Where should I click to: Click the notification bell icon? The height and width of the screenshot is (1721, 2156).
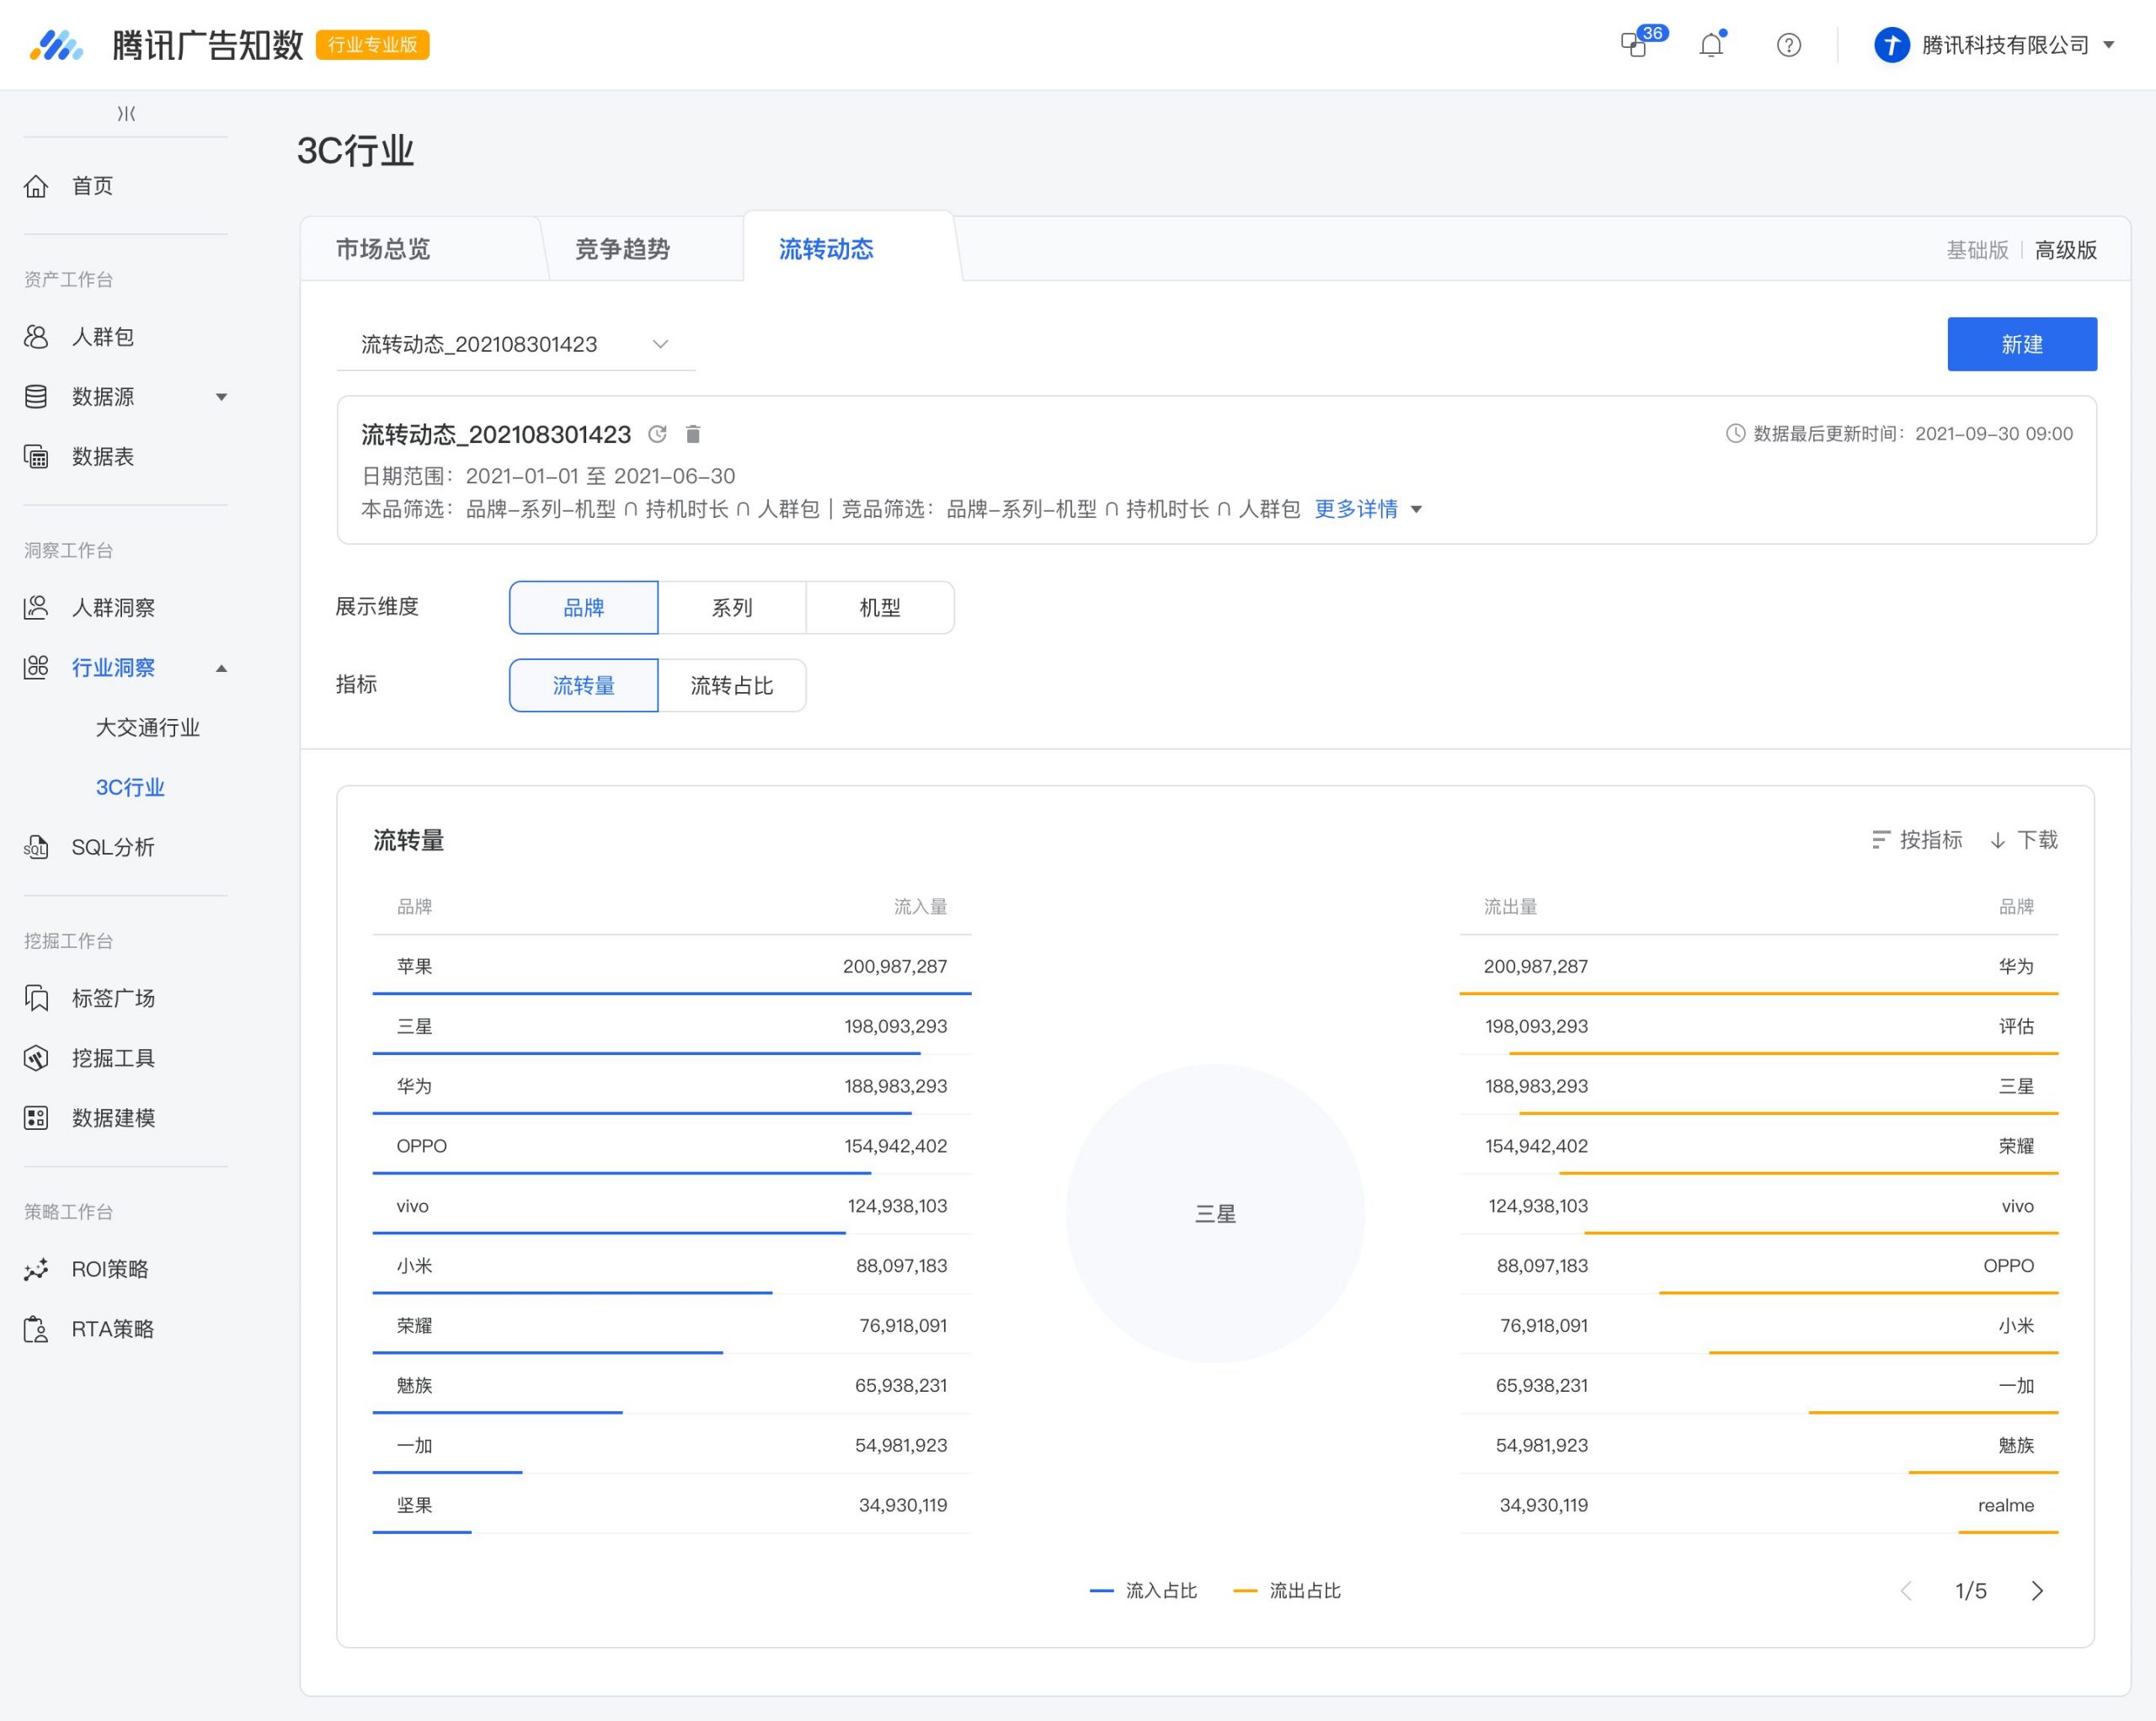click(x=1711, y=45)
